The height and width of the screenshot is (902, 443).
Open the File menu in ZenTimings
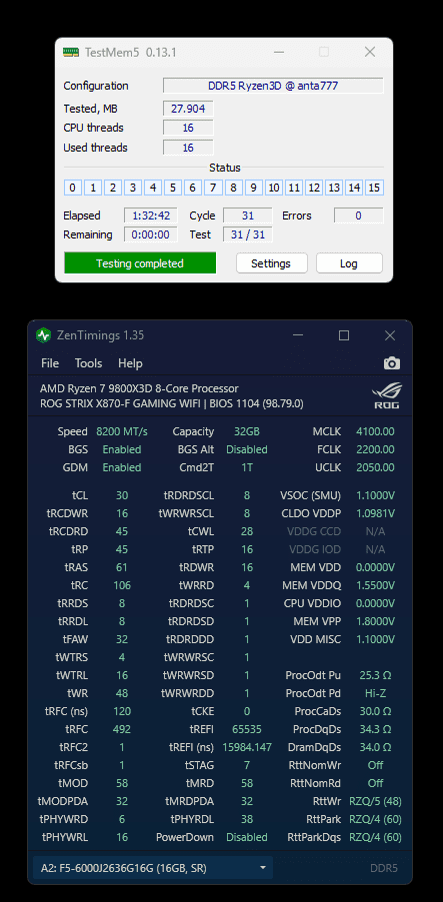tap(50, 364)
